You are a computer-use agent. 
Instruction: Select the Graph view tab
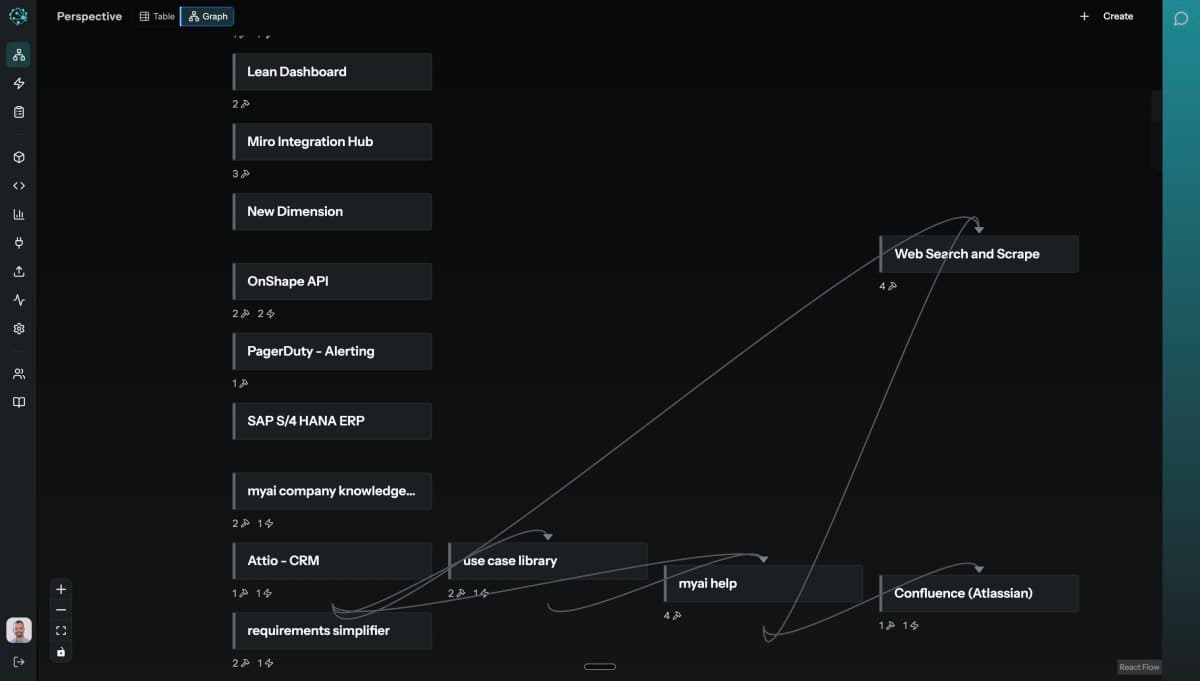pos(206,16)
